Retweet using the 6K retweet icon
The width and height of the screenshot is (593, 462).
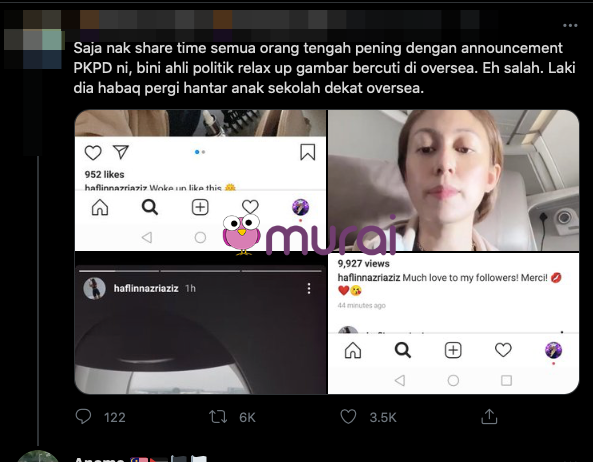pyautogui.click(x=218, y=417)
